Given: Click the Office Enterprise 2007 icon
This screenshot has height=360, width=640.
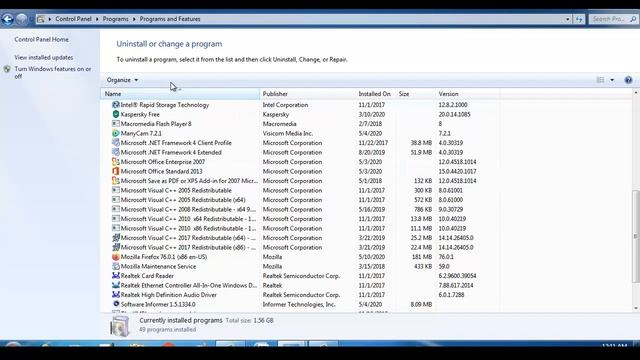Looking at the screenshot, I should 116,162.
